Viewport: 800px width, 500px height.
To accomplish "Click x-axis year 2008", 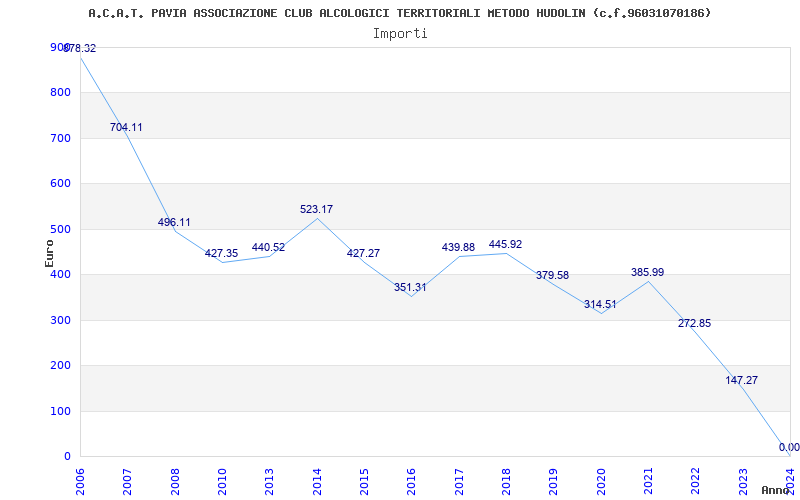I will 175,482.
